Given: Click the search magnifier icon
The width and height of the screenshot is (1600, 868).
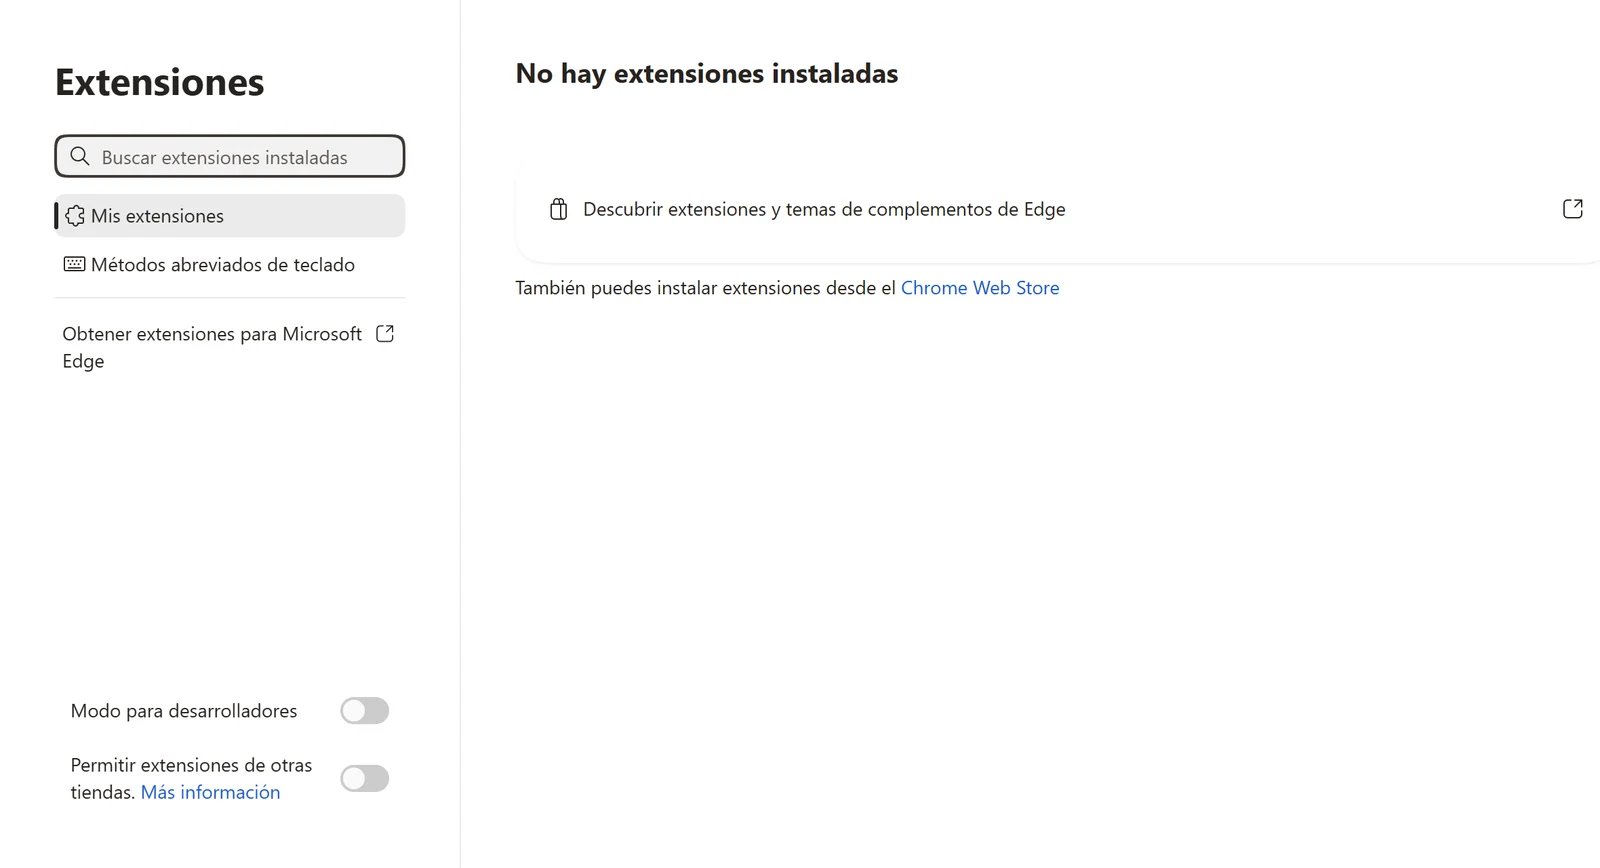Looking at the screenshot, I should pos(80,157).
